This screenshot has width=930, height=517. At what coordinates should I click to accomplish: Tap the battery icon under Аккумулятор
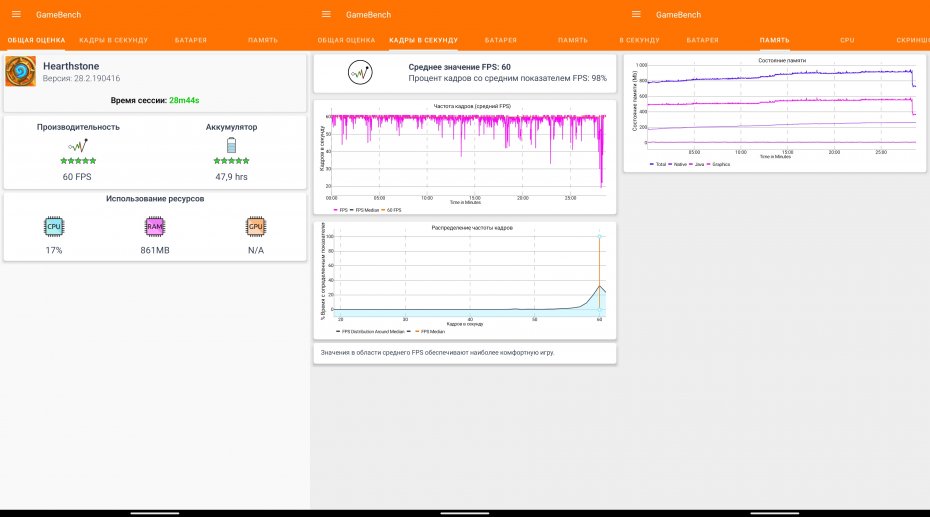tap(231, 145)
